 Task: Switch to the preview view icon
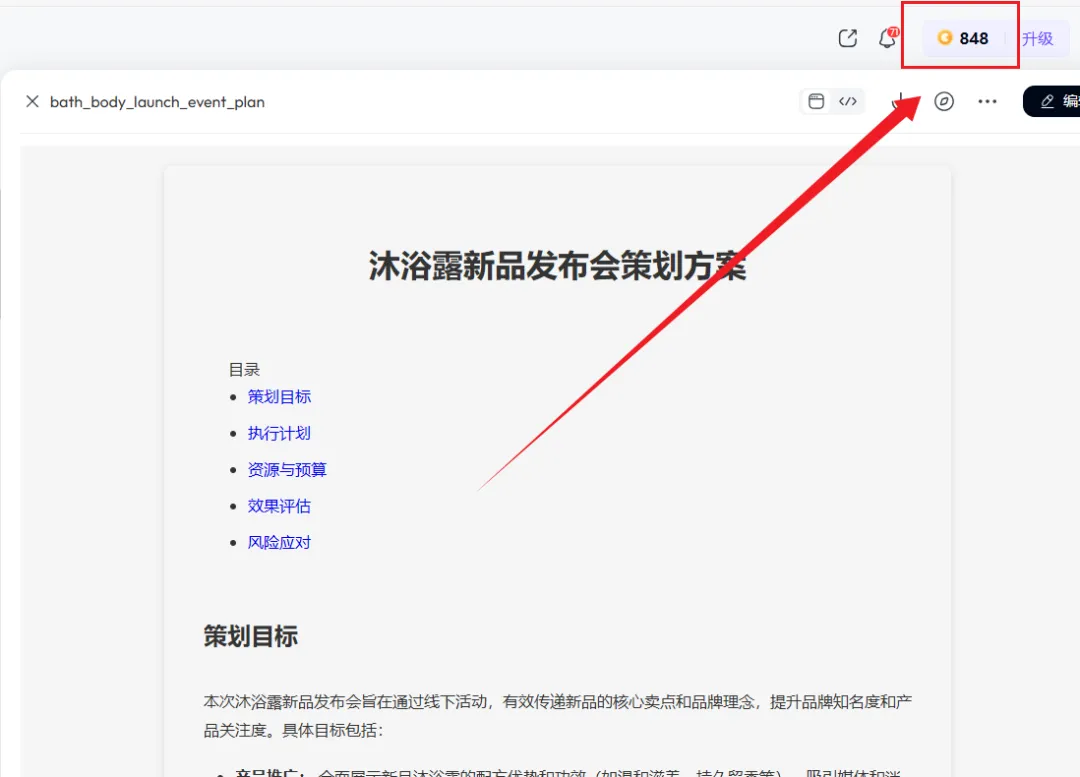pyautogui.click(x=816, y=101)
